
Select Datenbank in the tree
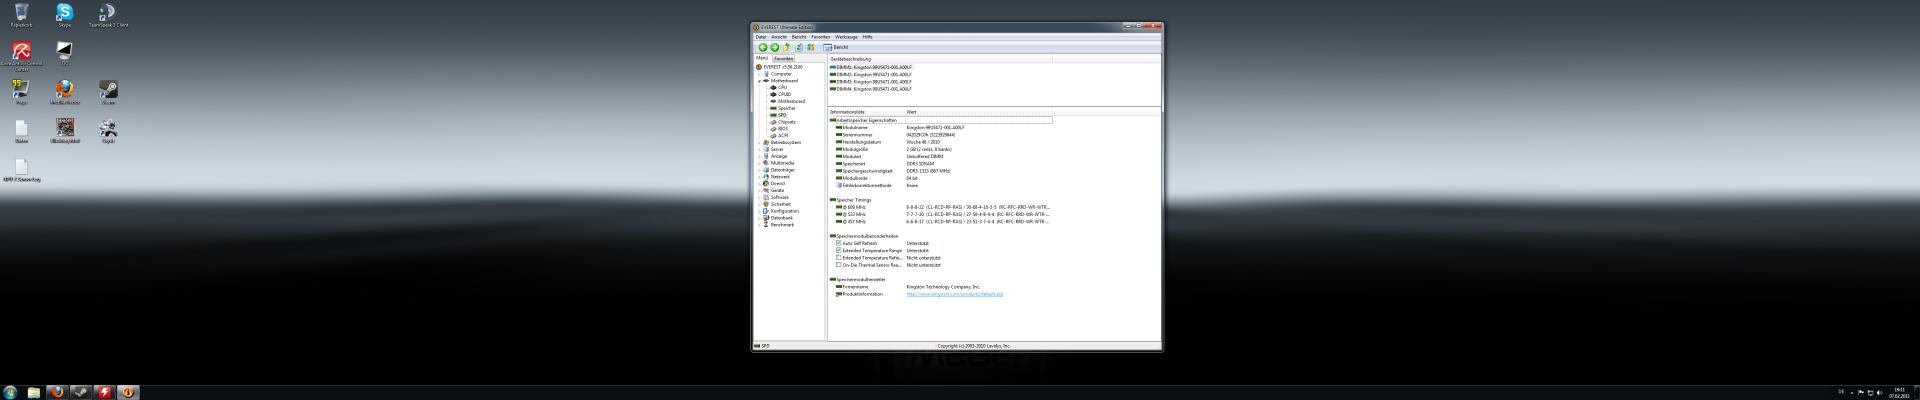pos(781,218)
